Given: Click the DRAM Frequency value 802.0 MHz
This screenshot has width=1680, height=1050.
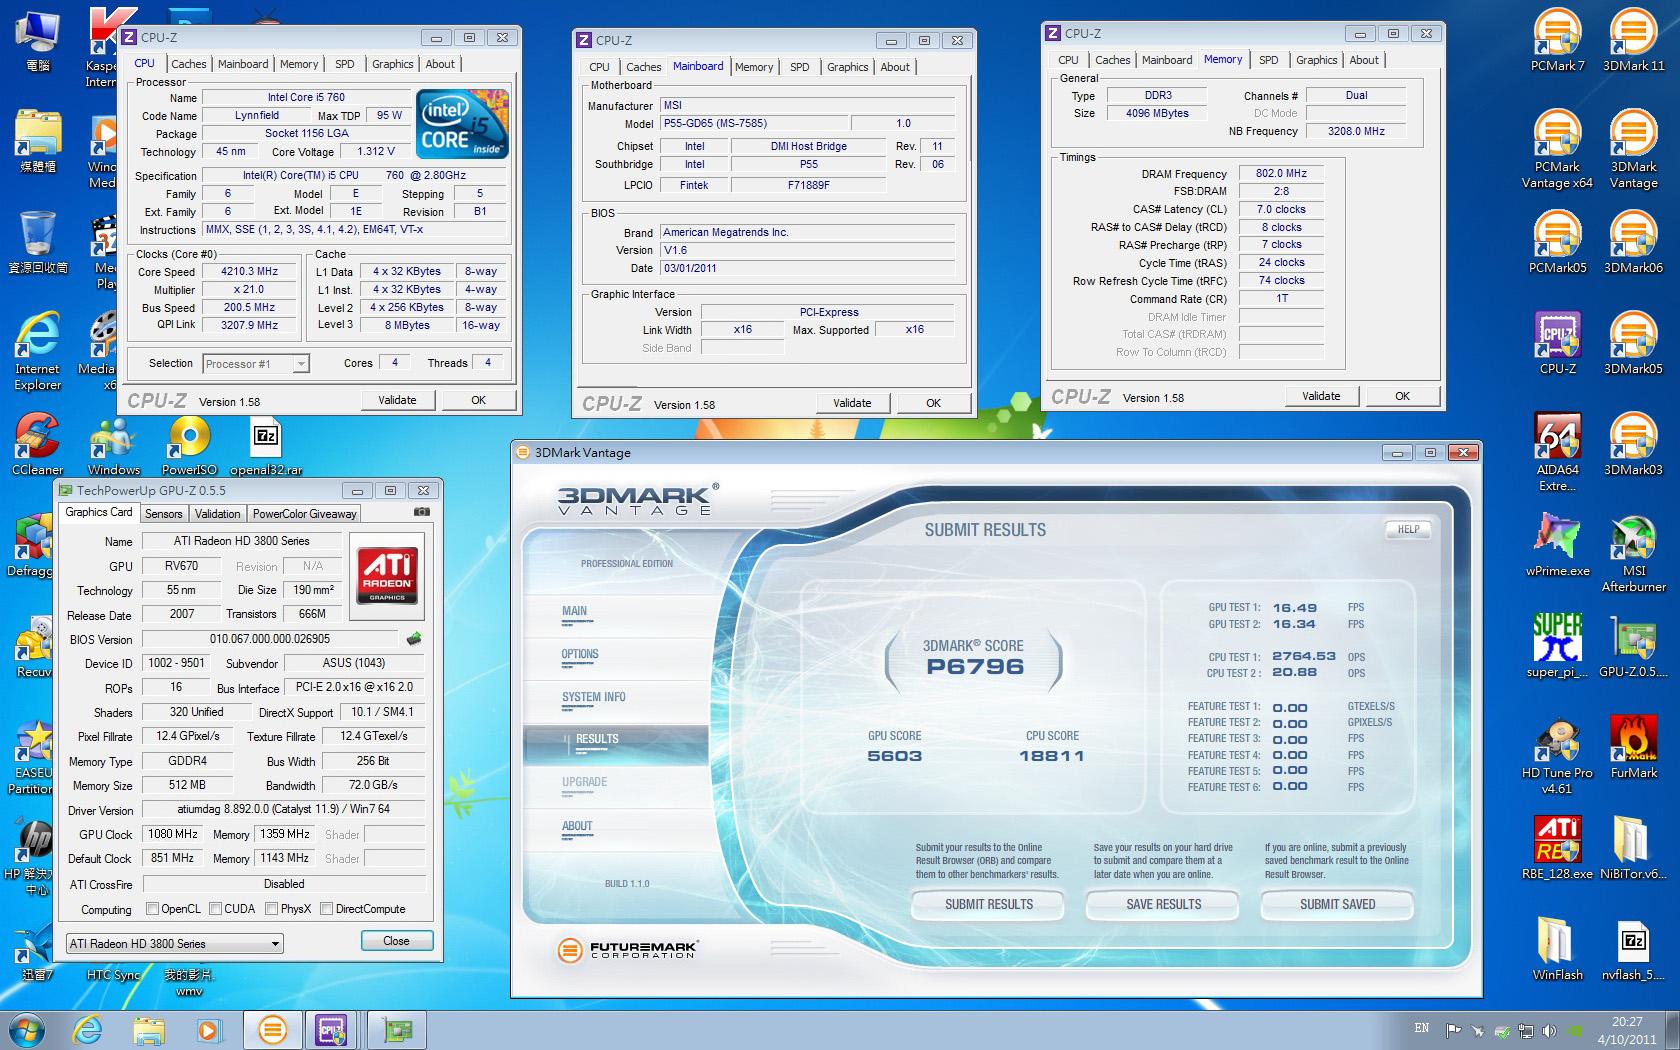Looking at the screenshot, I should pos(1281,173).
